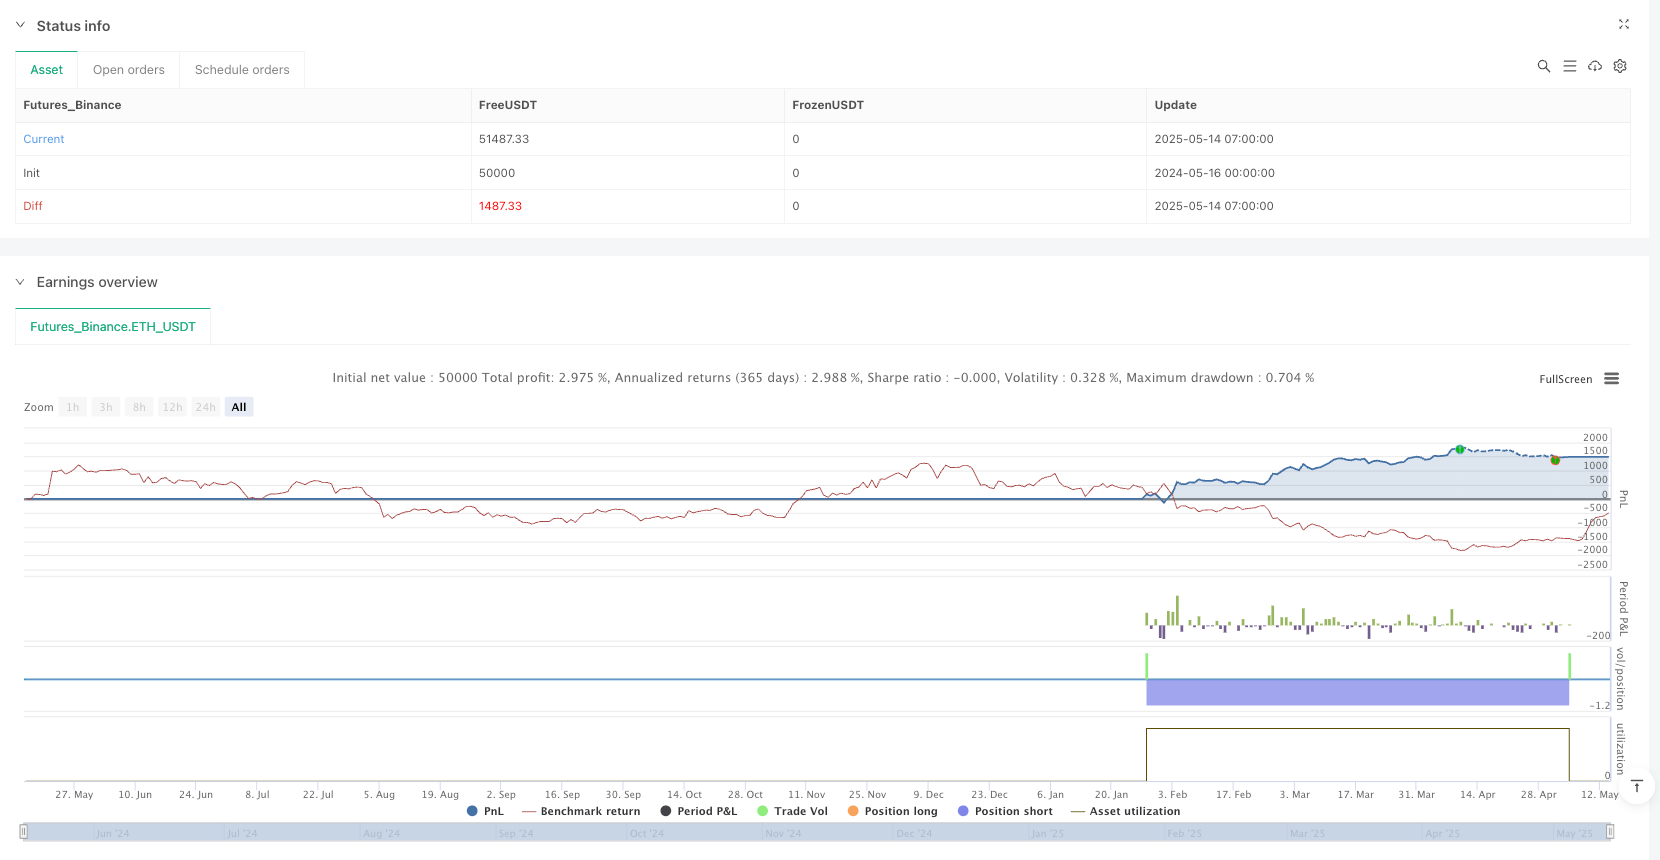This screenshot has width=1660, height=860.
Task: Click the expand panel icon in Status info
Action: 1624,24
